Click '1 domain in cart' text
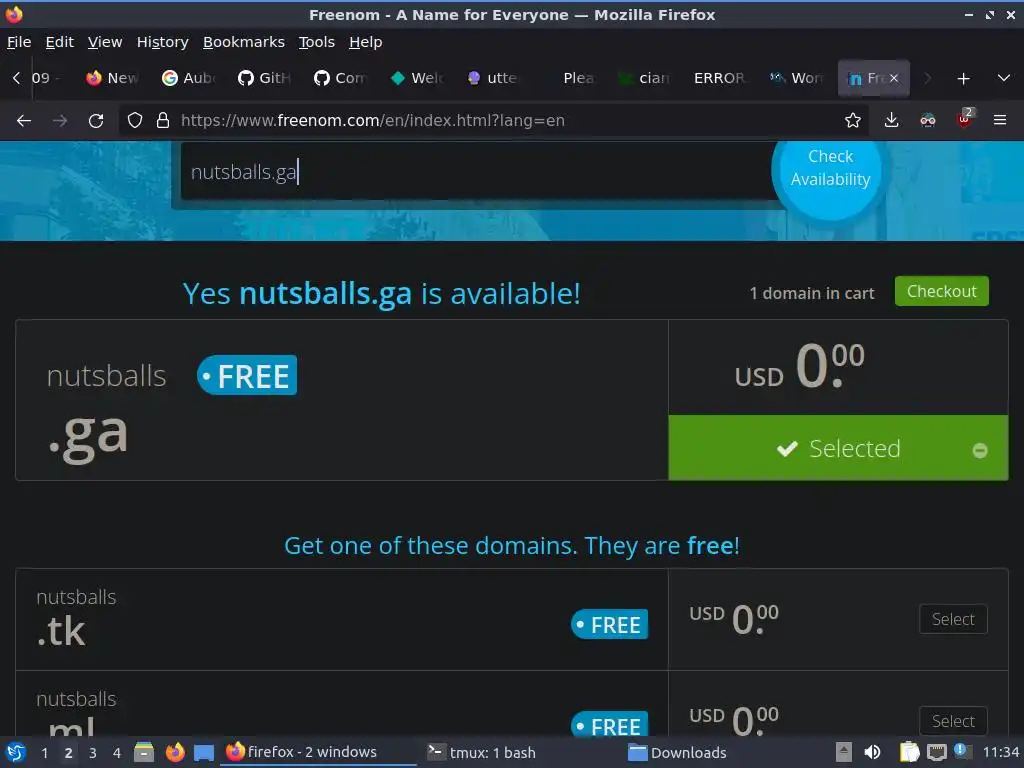 [812, 293]
